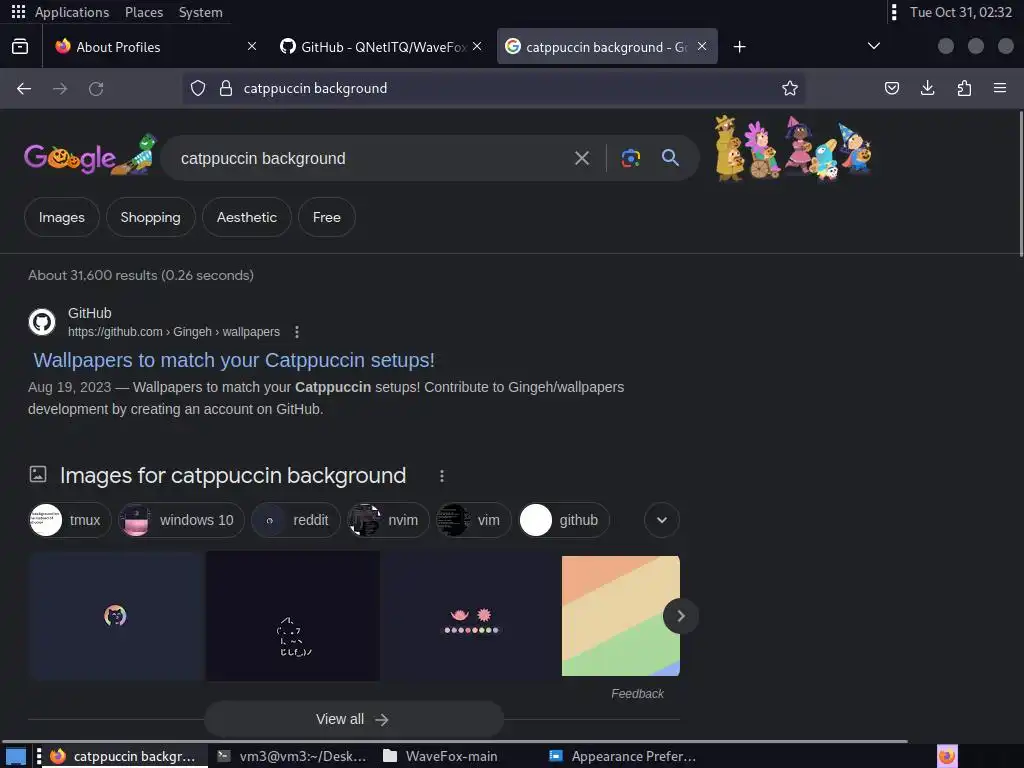Open the Firefox downloads panel
1024x768 pixels.
point(927,88)
